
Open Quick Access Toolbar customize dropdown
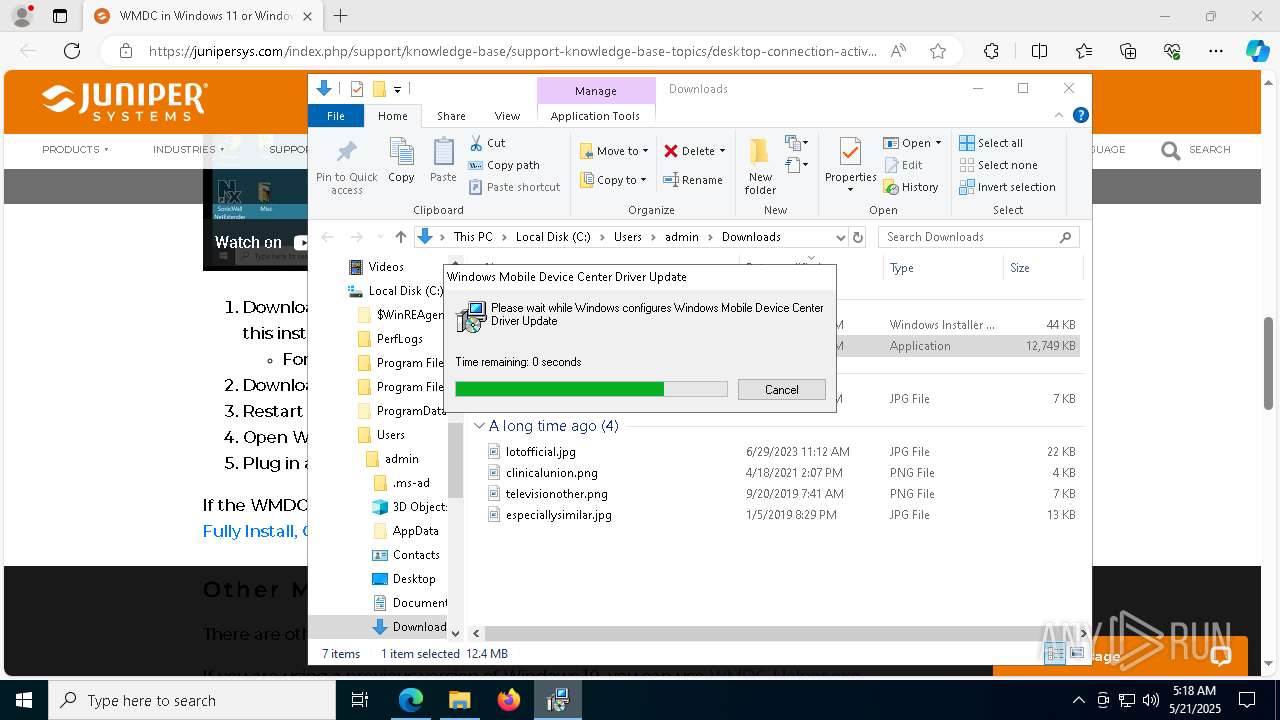397,89
